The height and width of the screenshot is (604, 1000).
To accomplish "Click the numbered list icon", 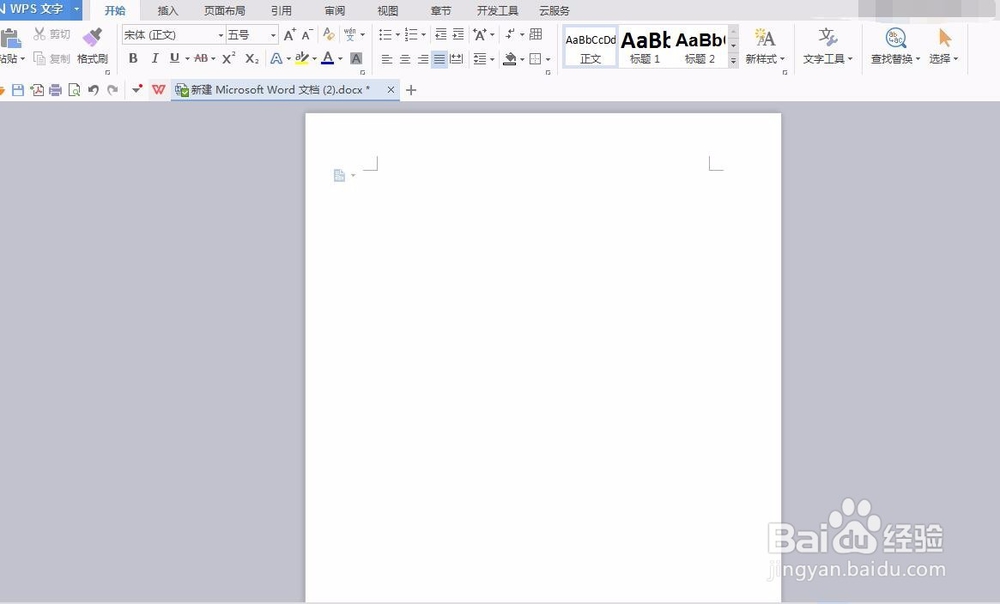I will tap(411, 34).
